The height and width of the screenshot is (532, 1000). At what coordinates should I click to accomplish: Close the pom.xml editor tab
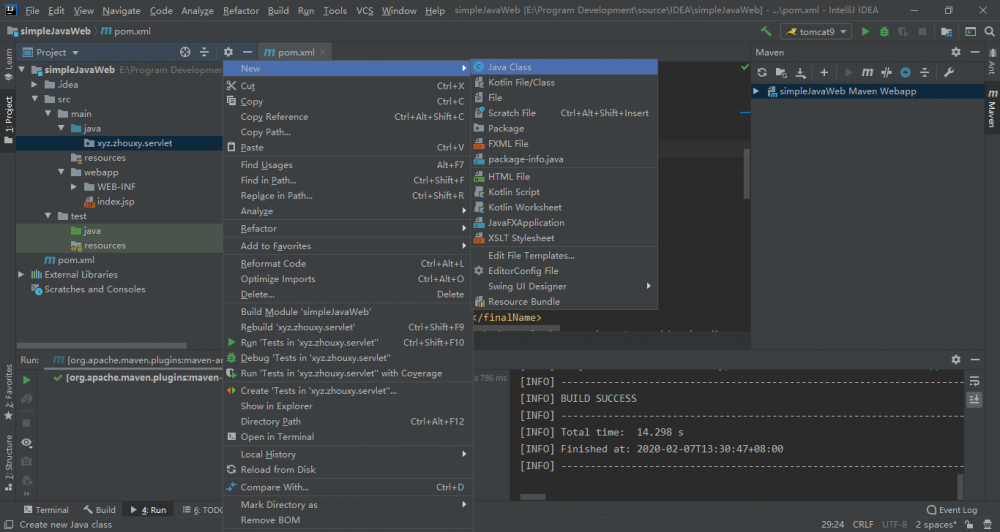(323, 52)
